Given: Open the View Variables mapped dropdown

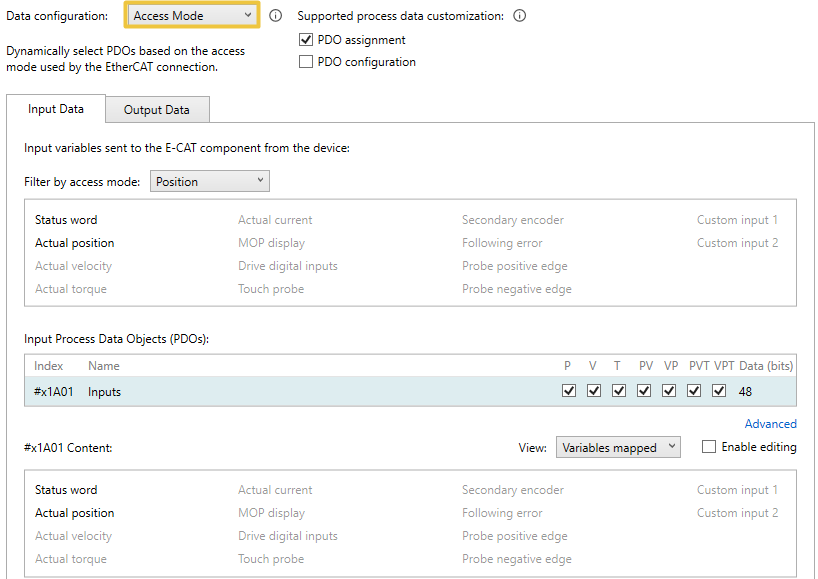Looking at the screenshot, I should click(x=618, y=448).
